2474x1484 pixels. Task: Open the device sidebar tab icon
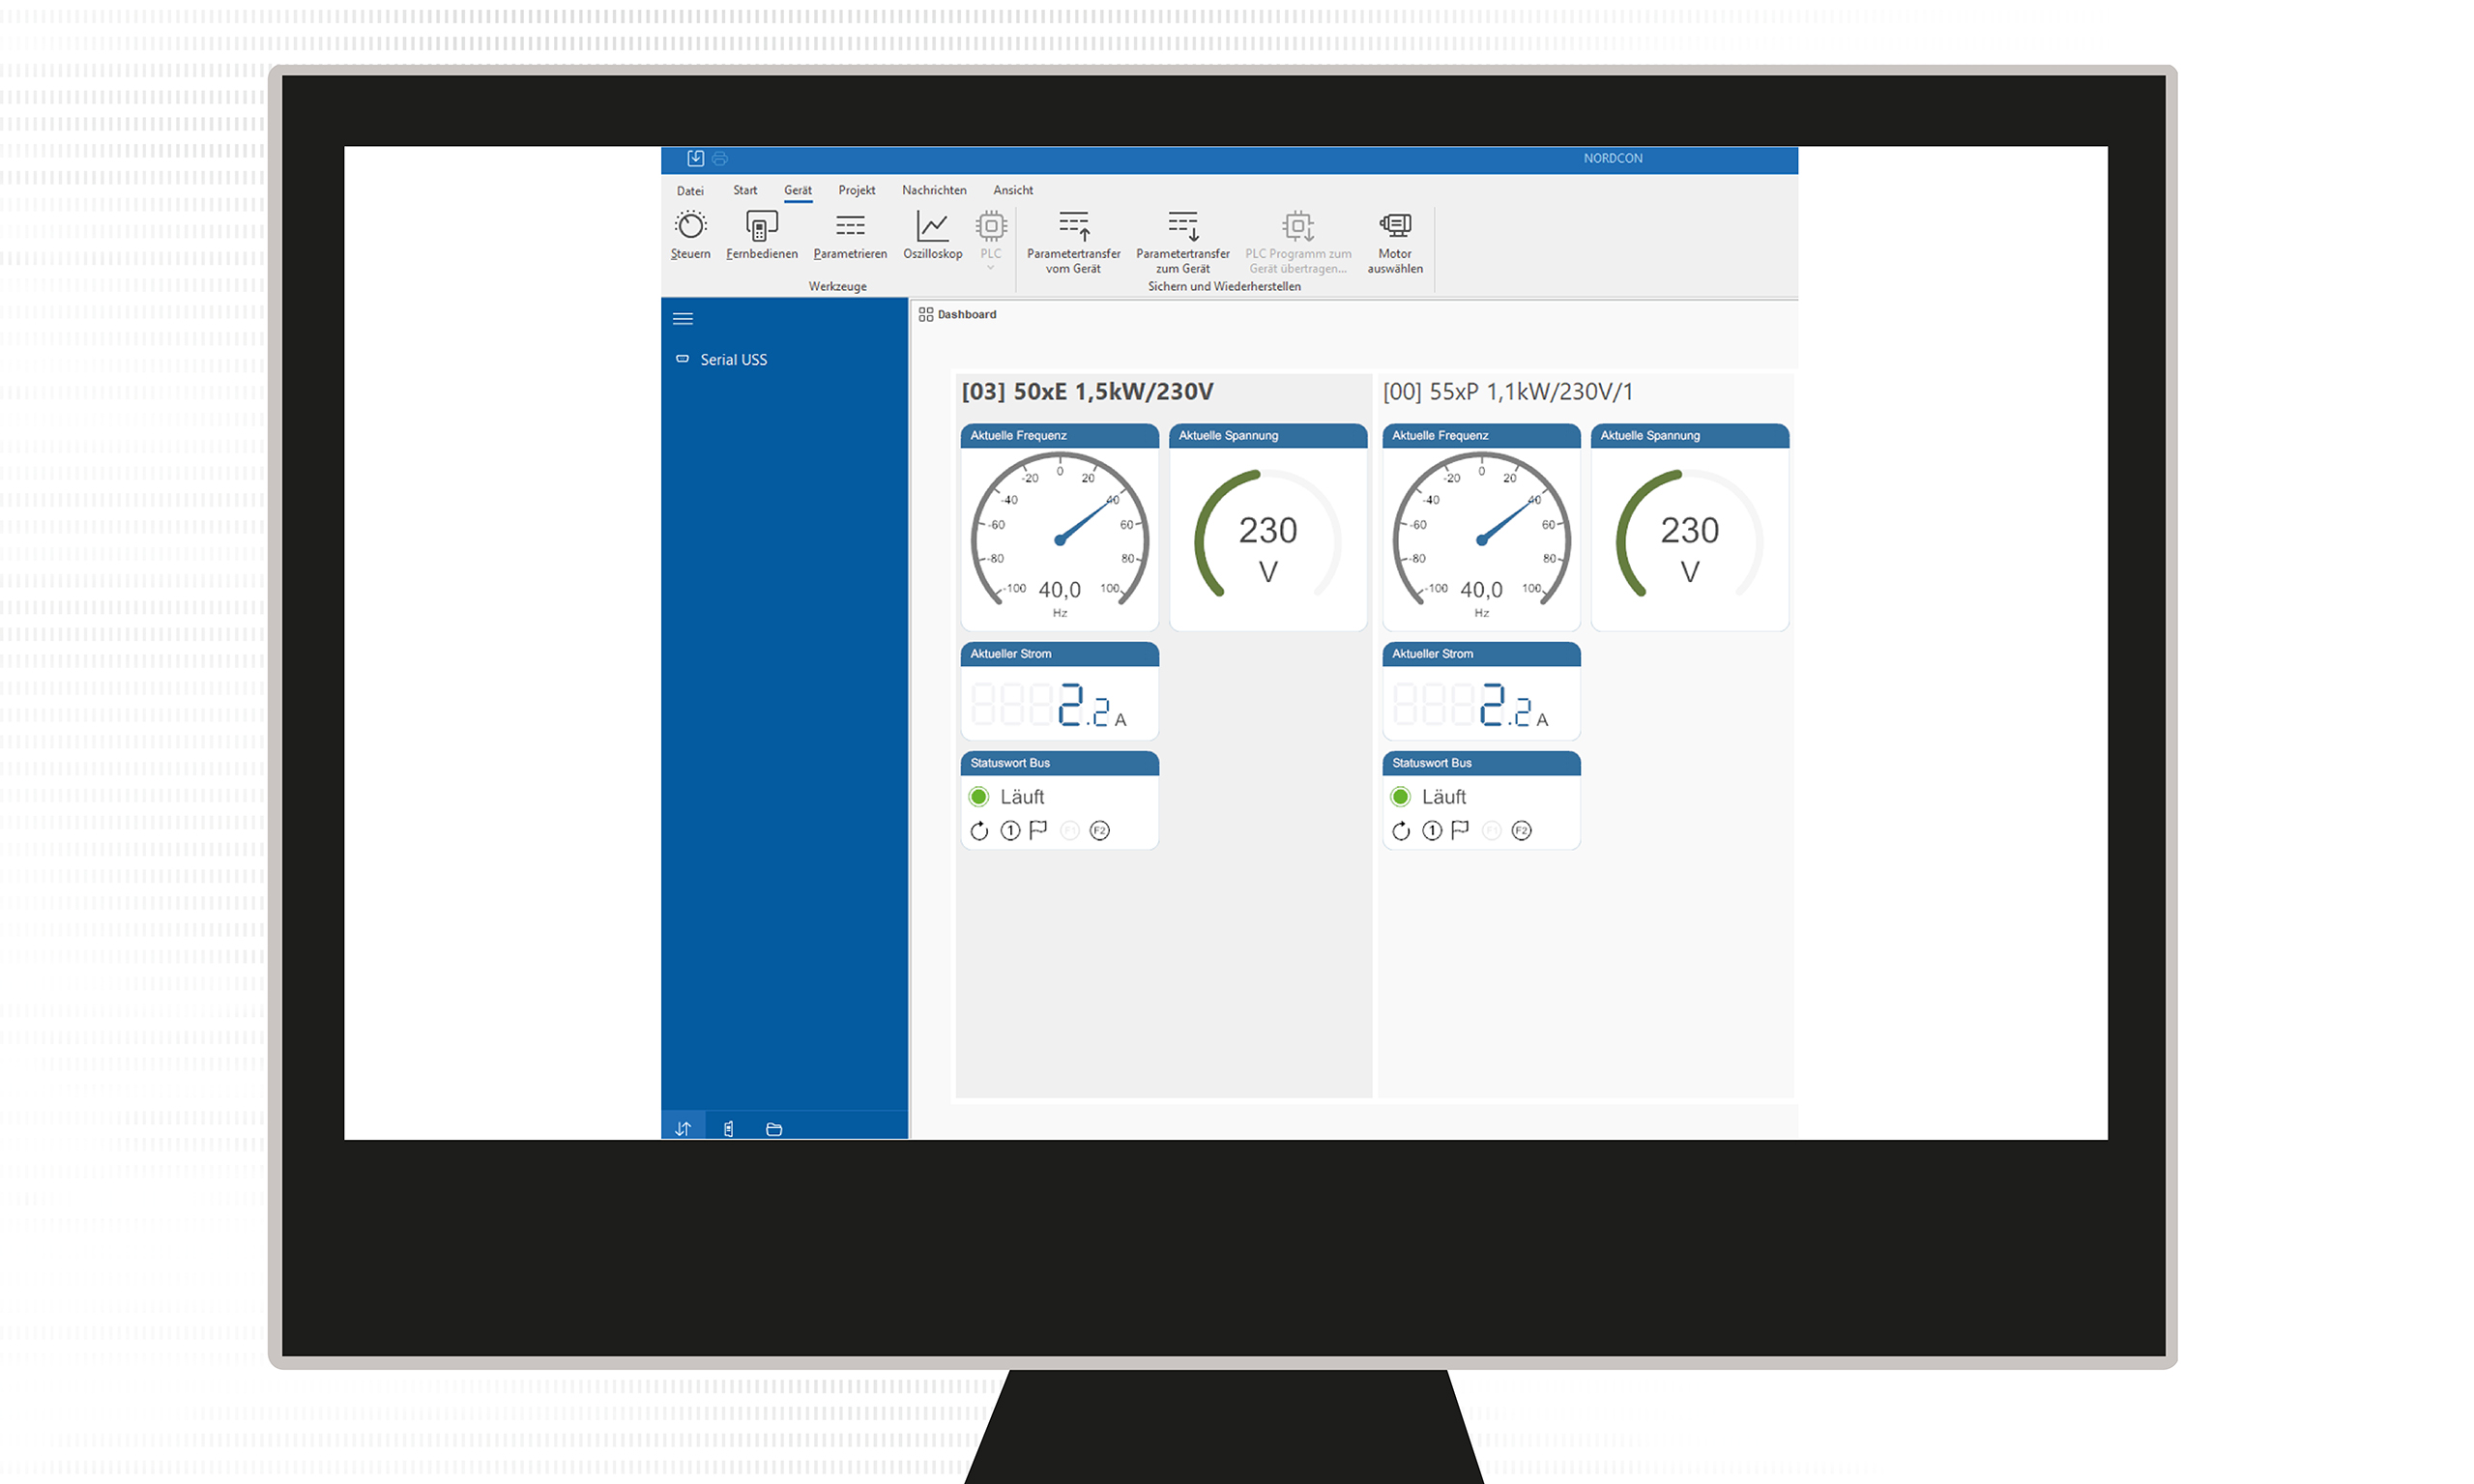click(729, 1129)
